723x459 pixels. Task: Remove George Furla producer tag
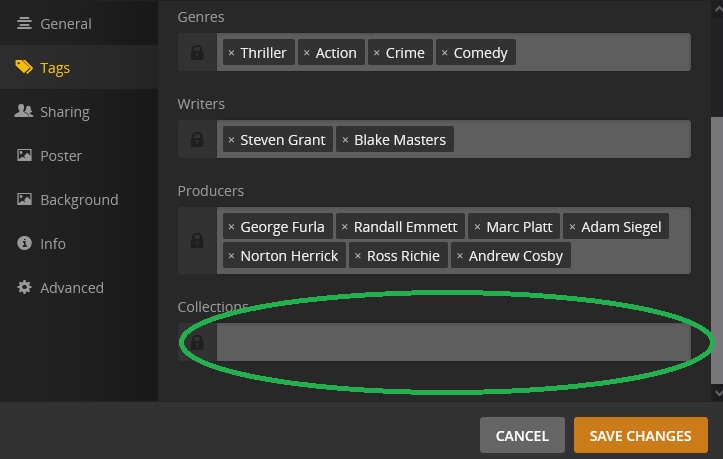click(231, 227)
